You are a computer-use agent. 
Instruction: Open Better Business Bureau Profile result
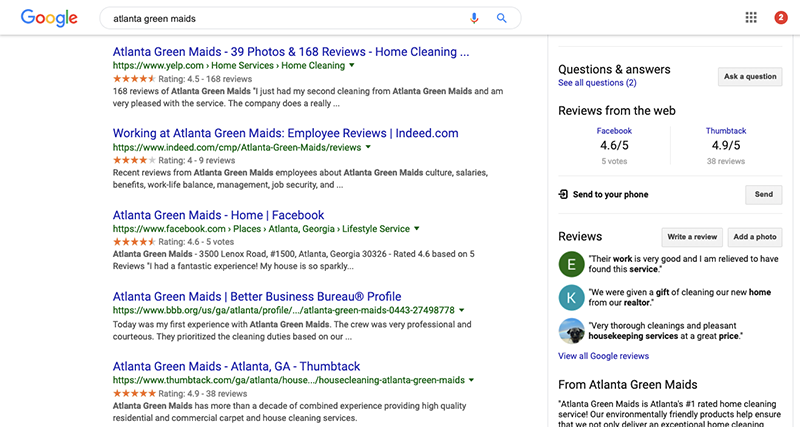[x=257, y=296]
